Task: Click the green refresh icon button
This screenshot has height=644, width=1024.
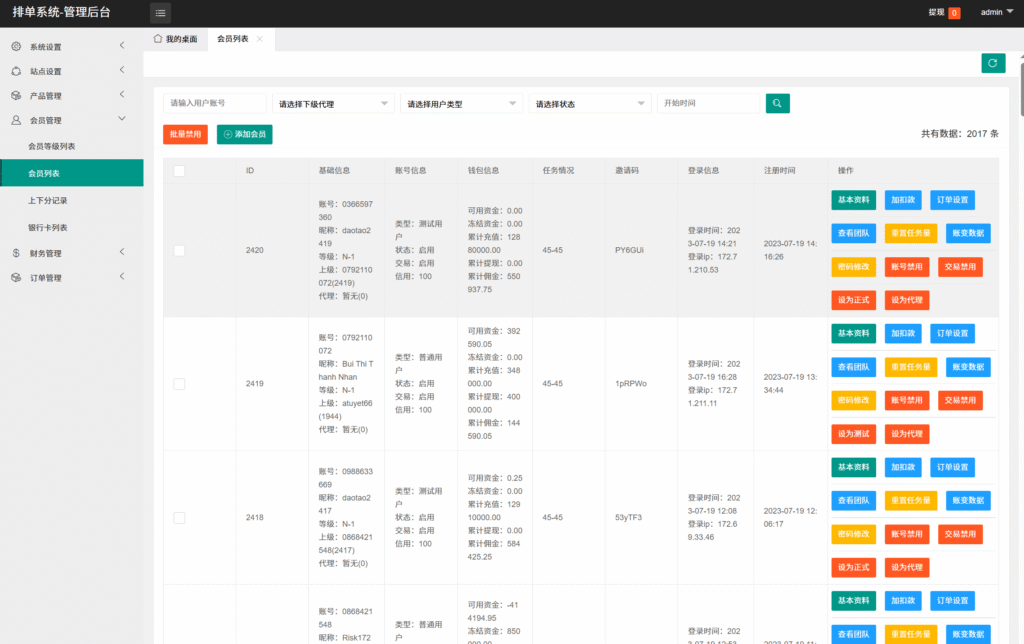Action: [x=992, y=63]
